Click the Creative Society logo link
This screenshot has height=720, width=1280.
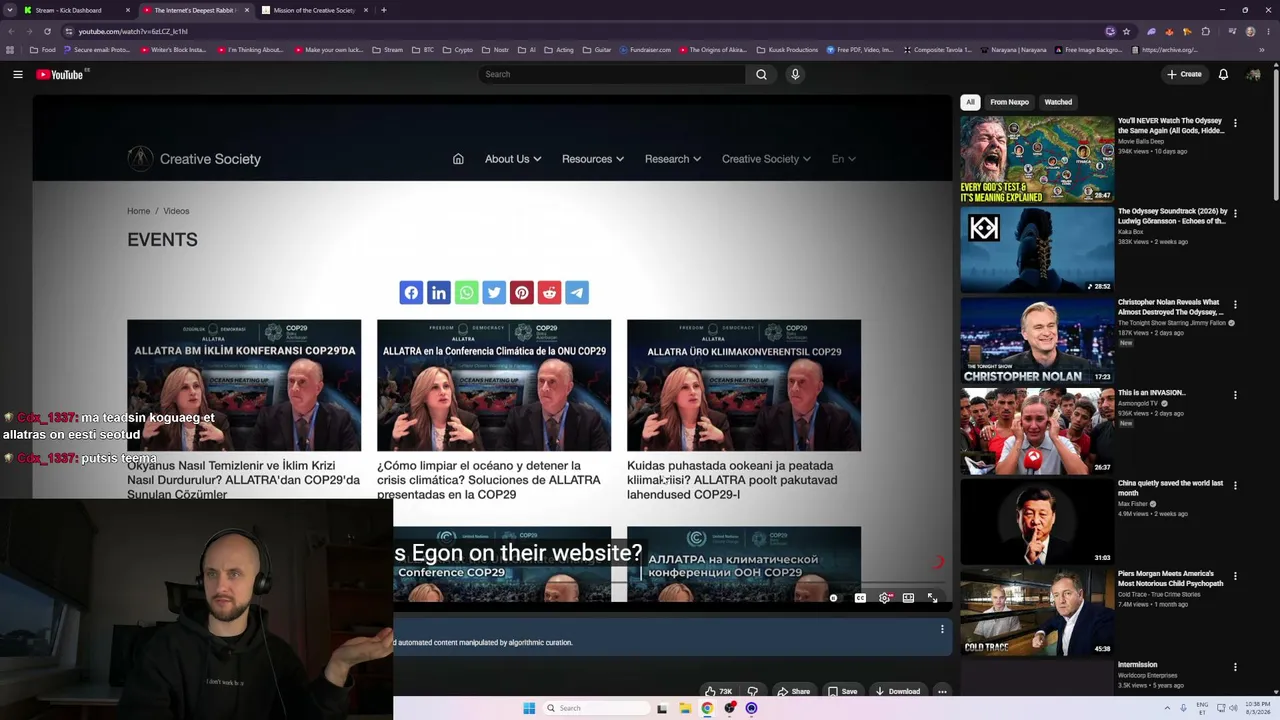tap(194, 159)
